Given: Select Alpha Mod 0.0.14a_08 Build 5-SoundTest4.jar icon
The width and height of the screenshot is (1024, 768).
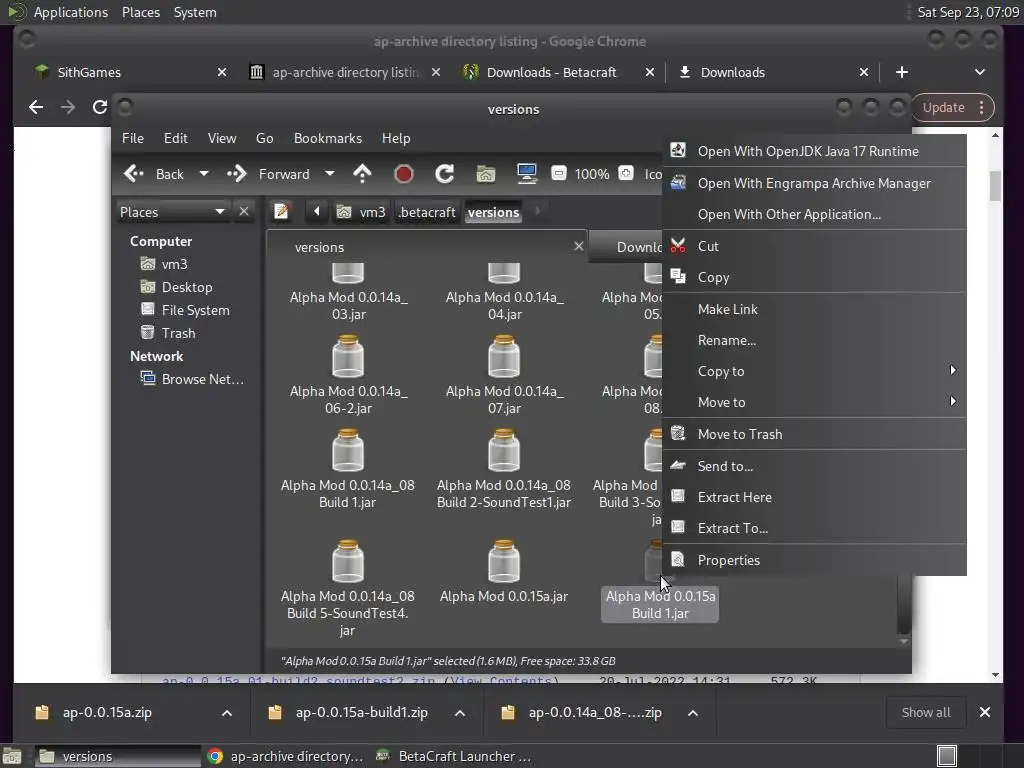Looking at the screenshot, I should pos(348,562).
